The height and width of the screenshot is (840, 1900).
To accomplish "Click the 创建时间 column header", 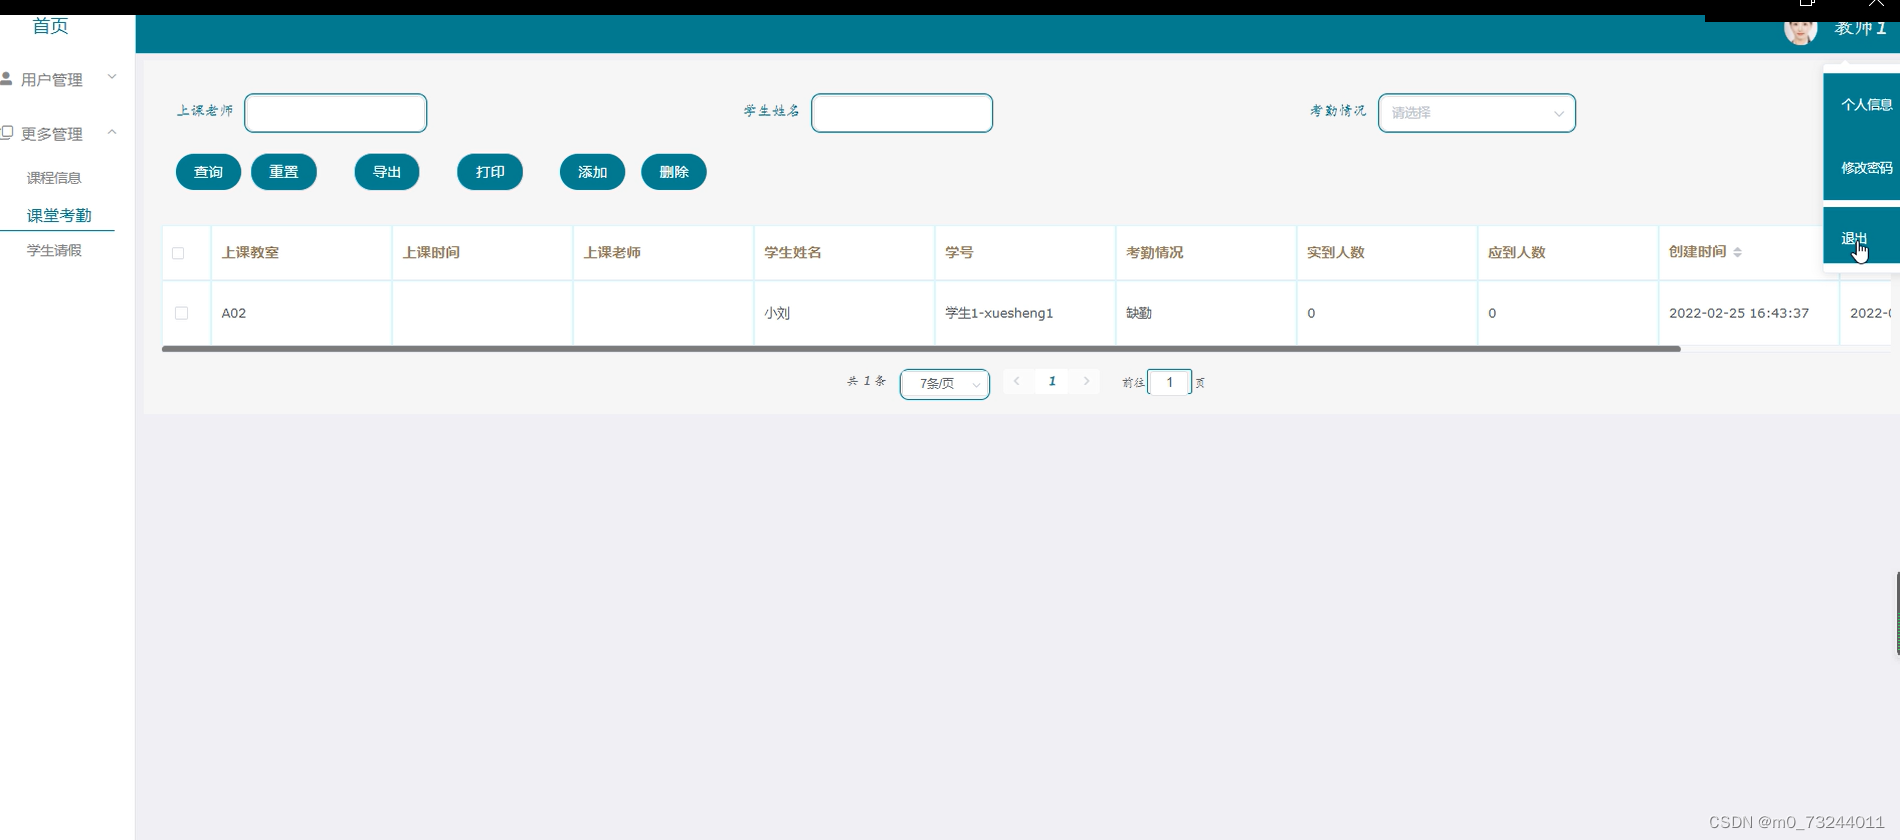I will click(x=1697, y=252).
